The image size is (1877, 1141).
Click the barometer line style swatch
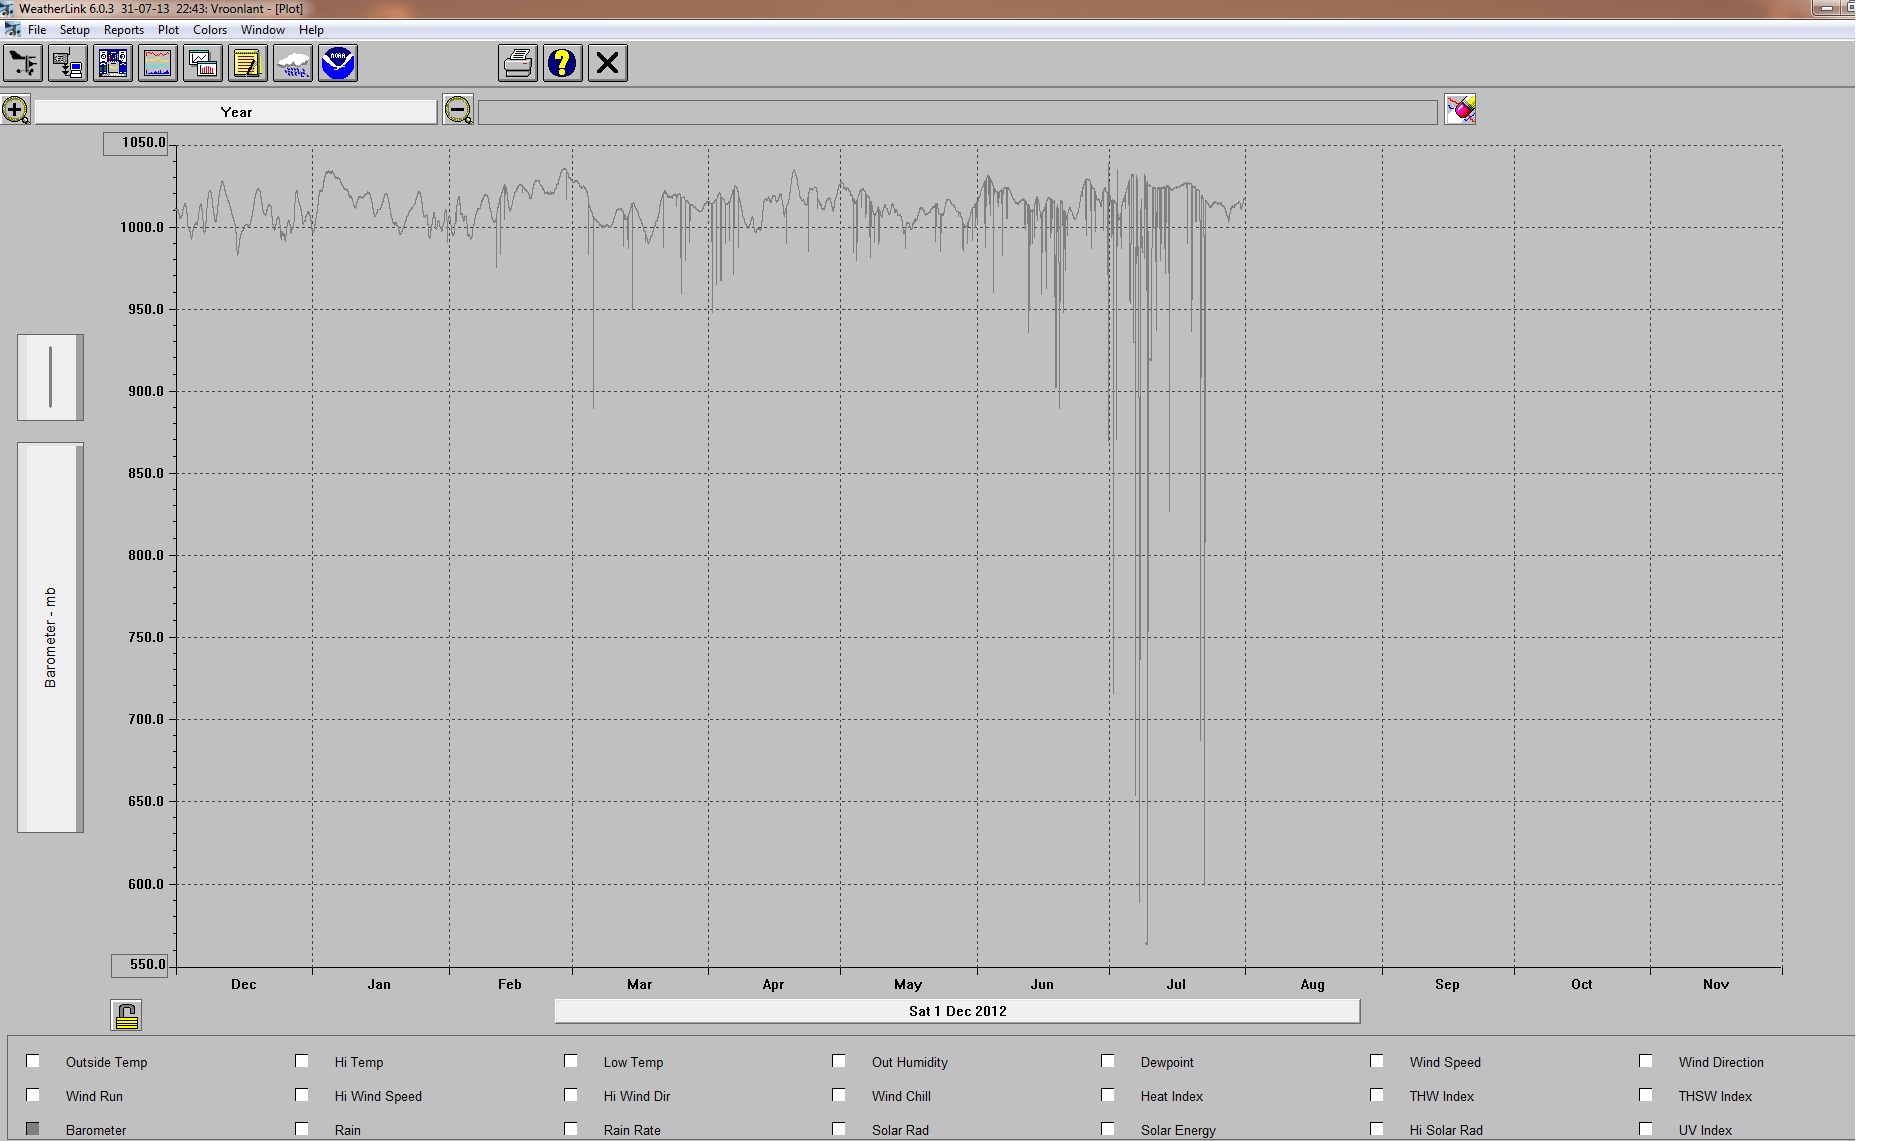(50, 377)
